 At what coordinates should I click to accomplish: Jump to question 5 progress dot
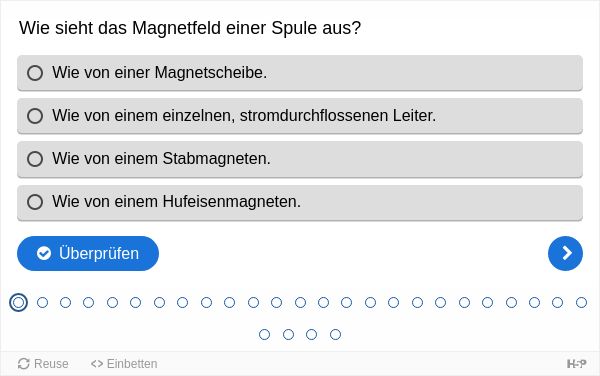click(x=112, y=303)
